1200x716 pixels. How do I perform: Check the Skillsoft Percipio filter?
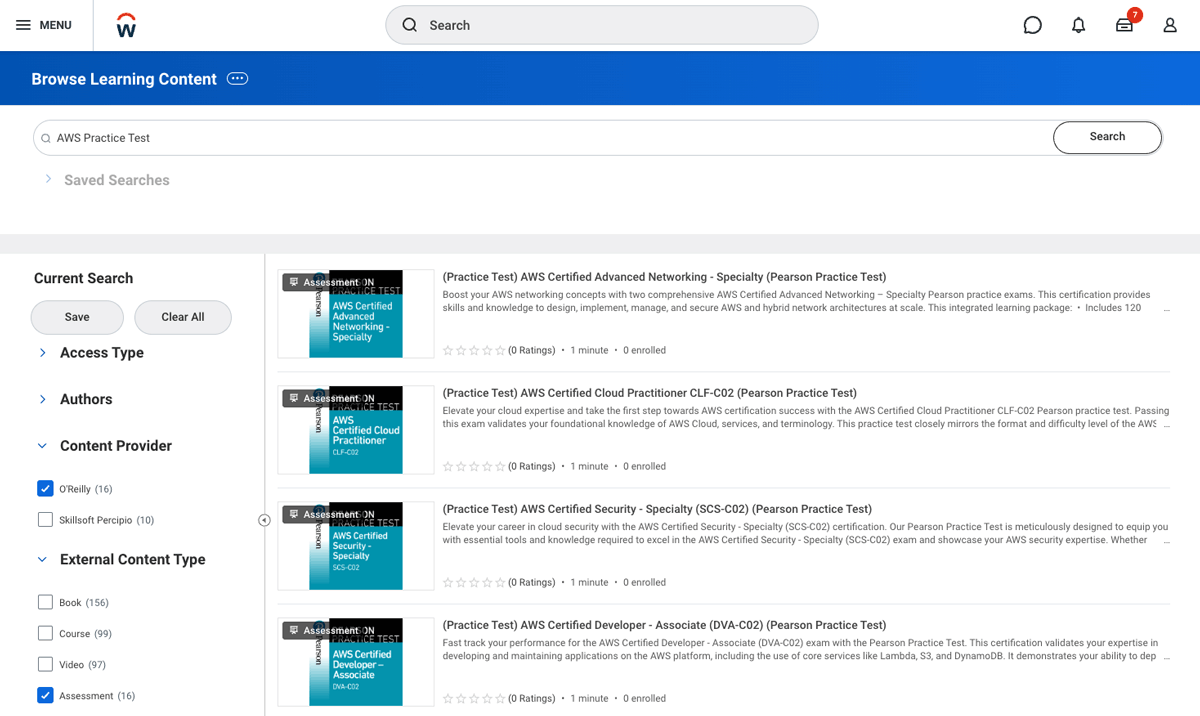coord(45,520)
